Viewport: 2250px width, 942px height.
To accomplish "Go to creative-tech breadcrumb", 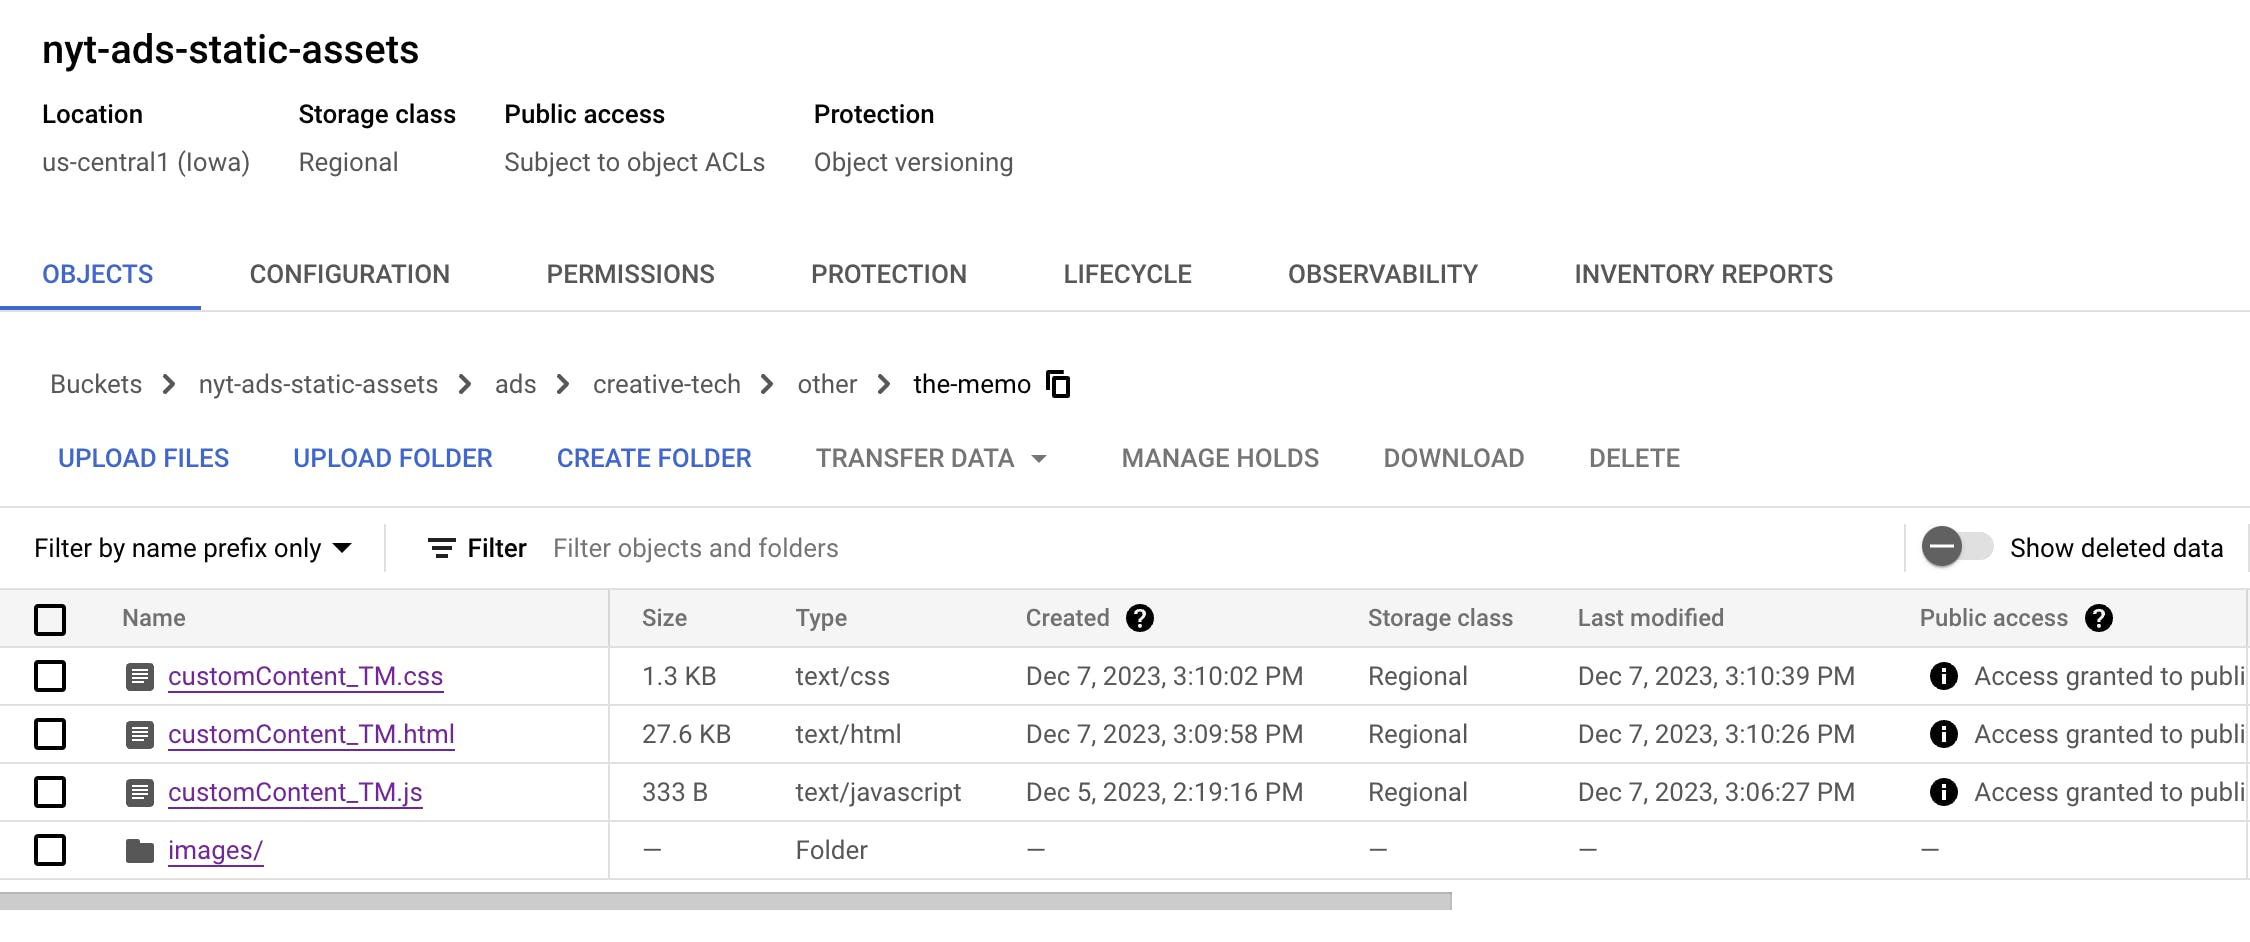I will tap(667, 384).
